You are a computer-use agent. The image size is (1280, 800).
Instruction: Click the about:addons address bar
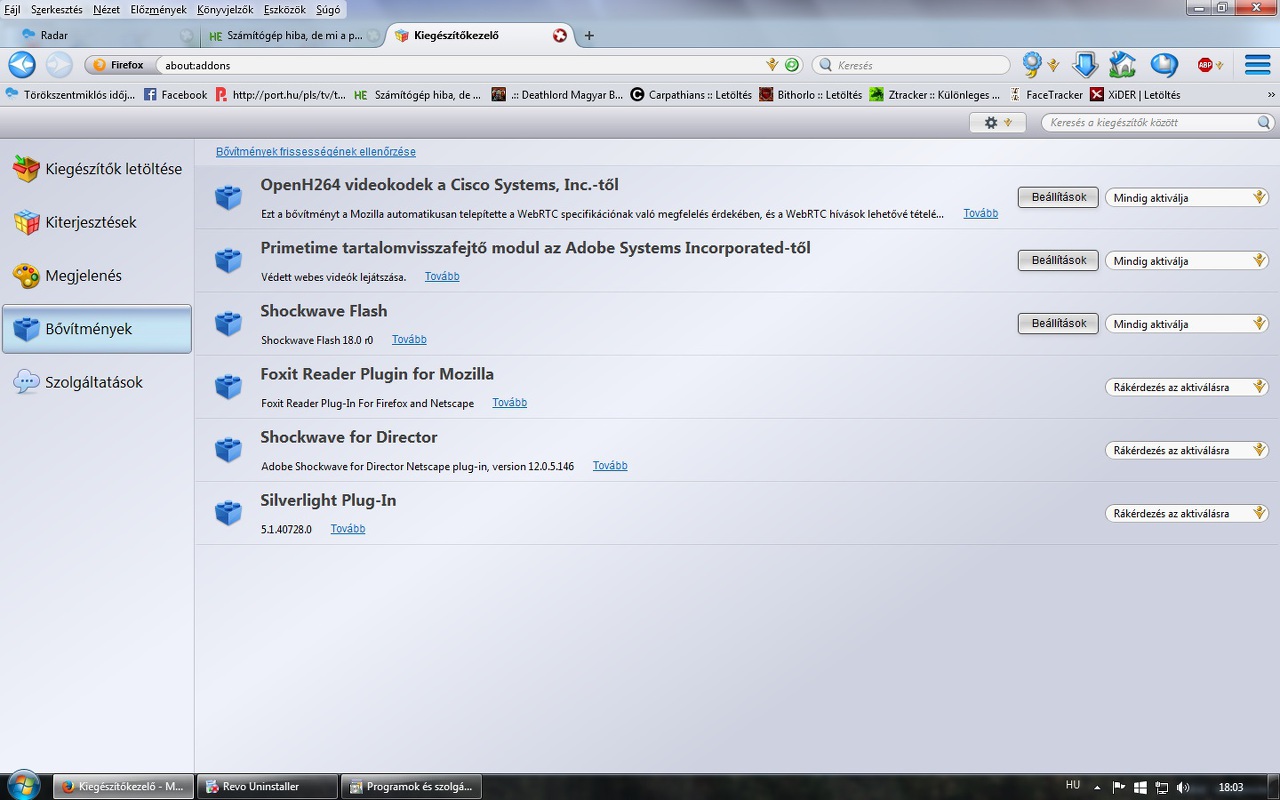click(460, 65)
